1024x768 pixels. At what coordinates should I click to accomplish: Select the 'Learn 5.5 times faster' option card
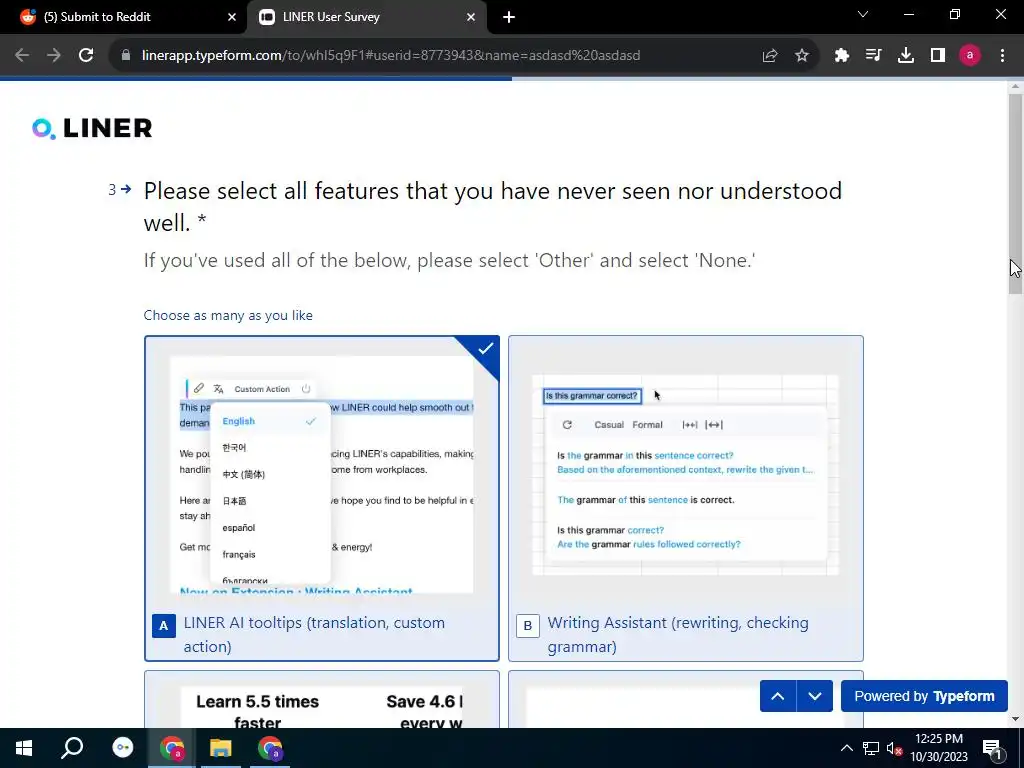(x=322, y=699)
